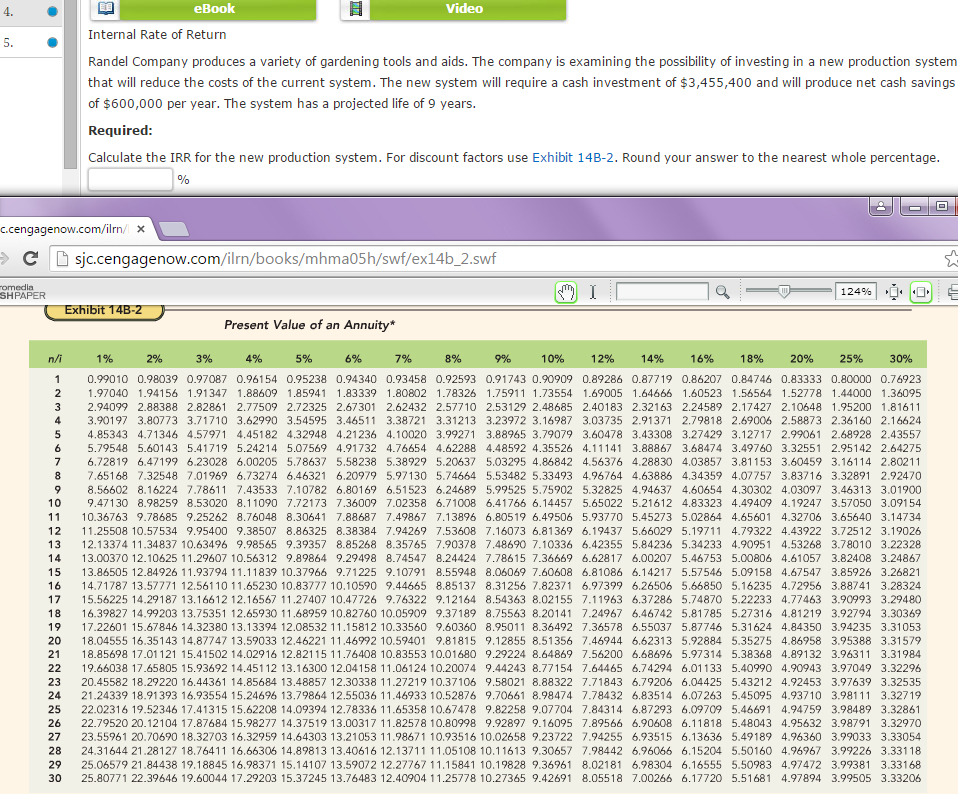Click the Exhibit 14B-2 yellow label
This screenshot has height=794, width=958.
103,310
